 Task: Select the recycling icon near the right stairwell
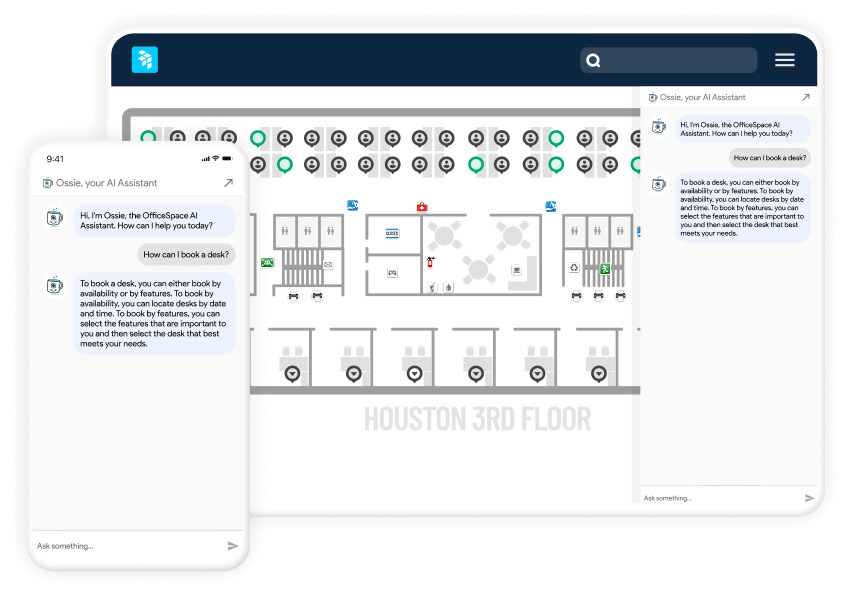tap(574, 267)
